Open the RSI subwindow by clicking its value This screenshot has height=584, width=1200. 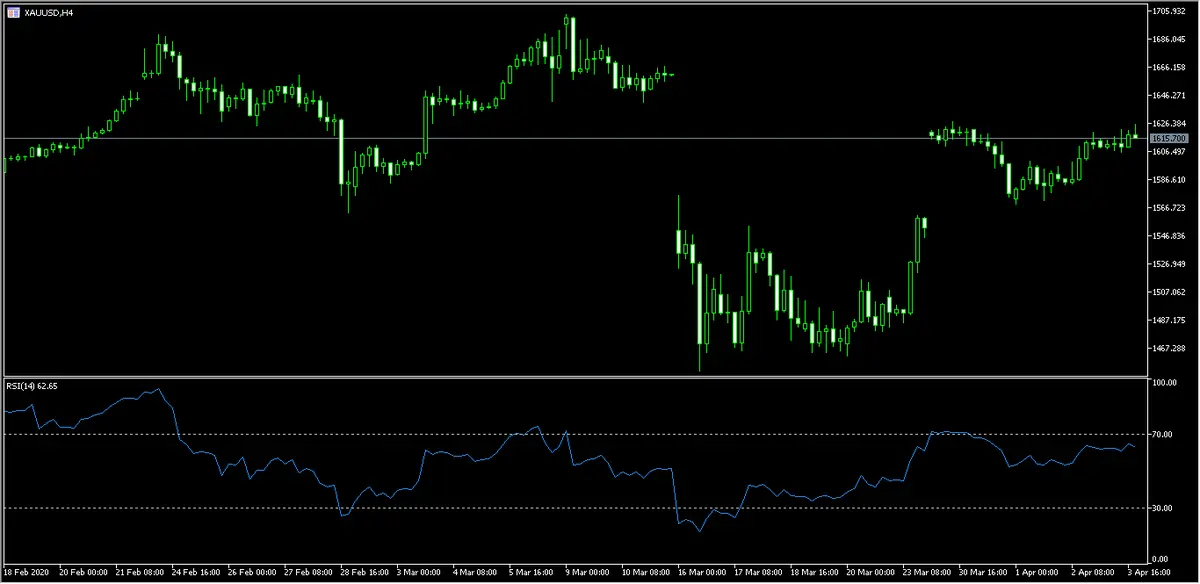pyautogui.click(x=56, y=384)
